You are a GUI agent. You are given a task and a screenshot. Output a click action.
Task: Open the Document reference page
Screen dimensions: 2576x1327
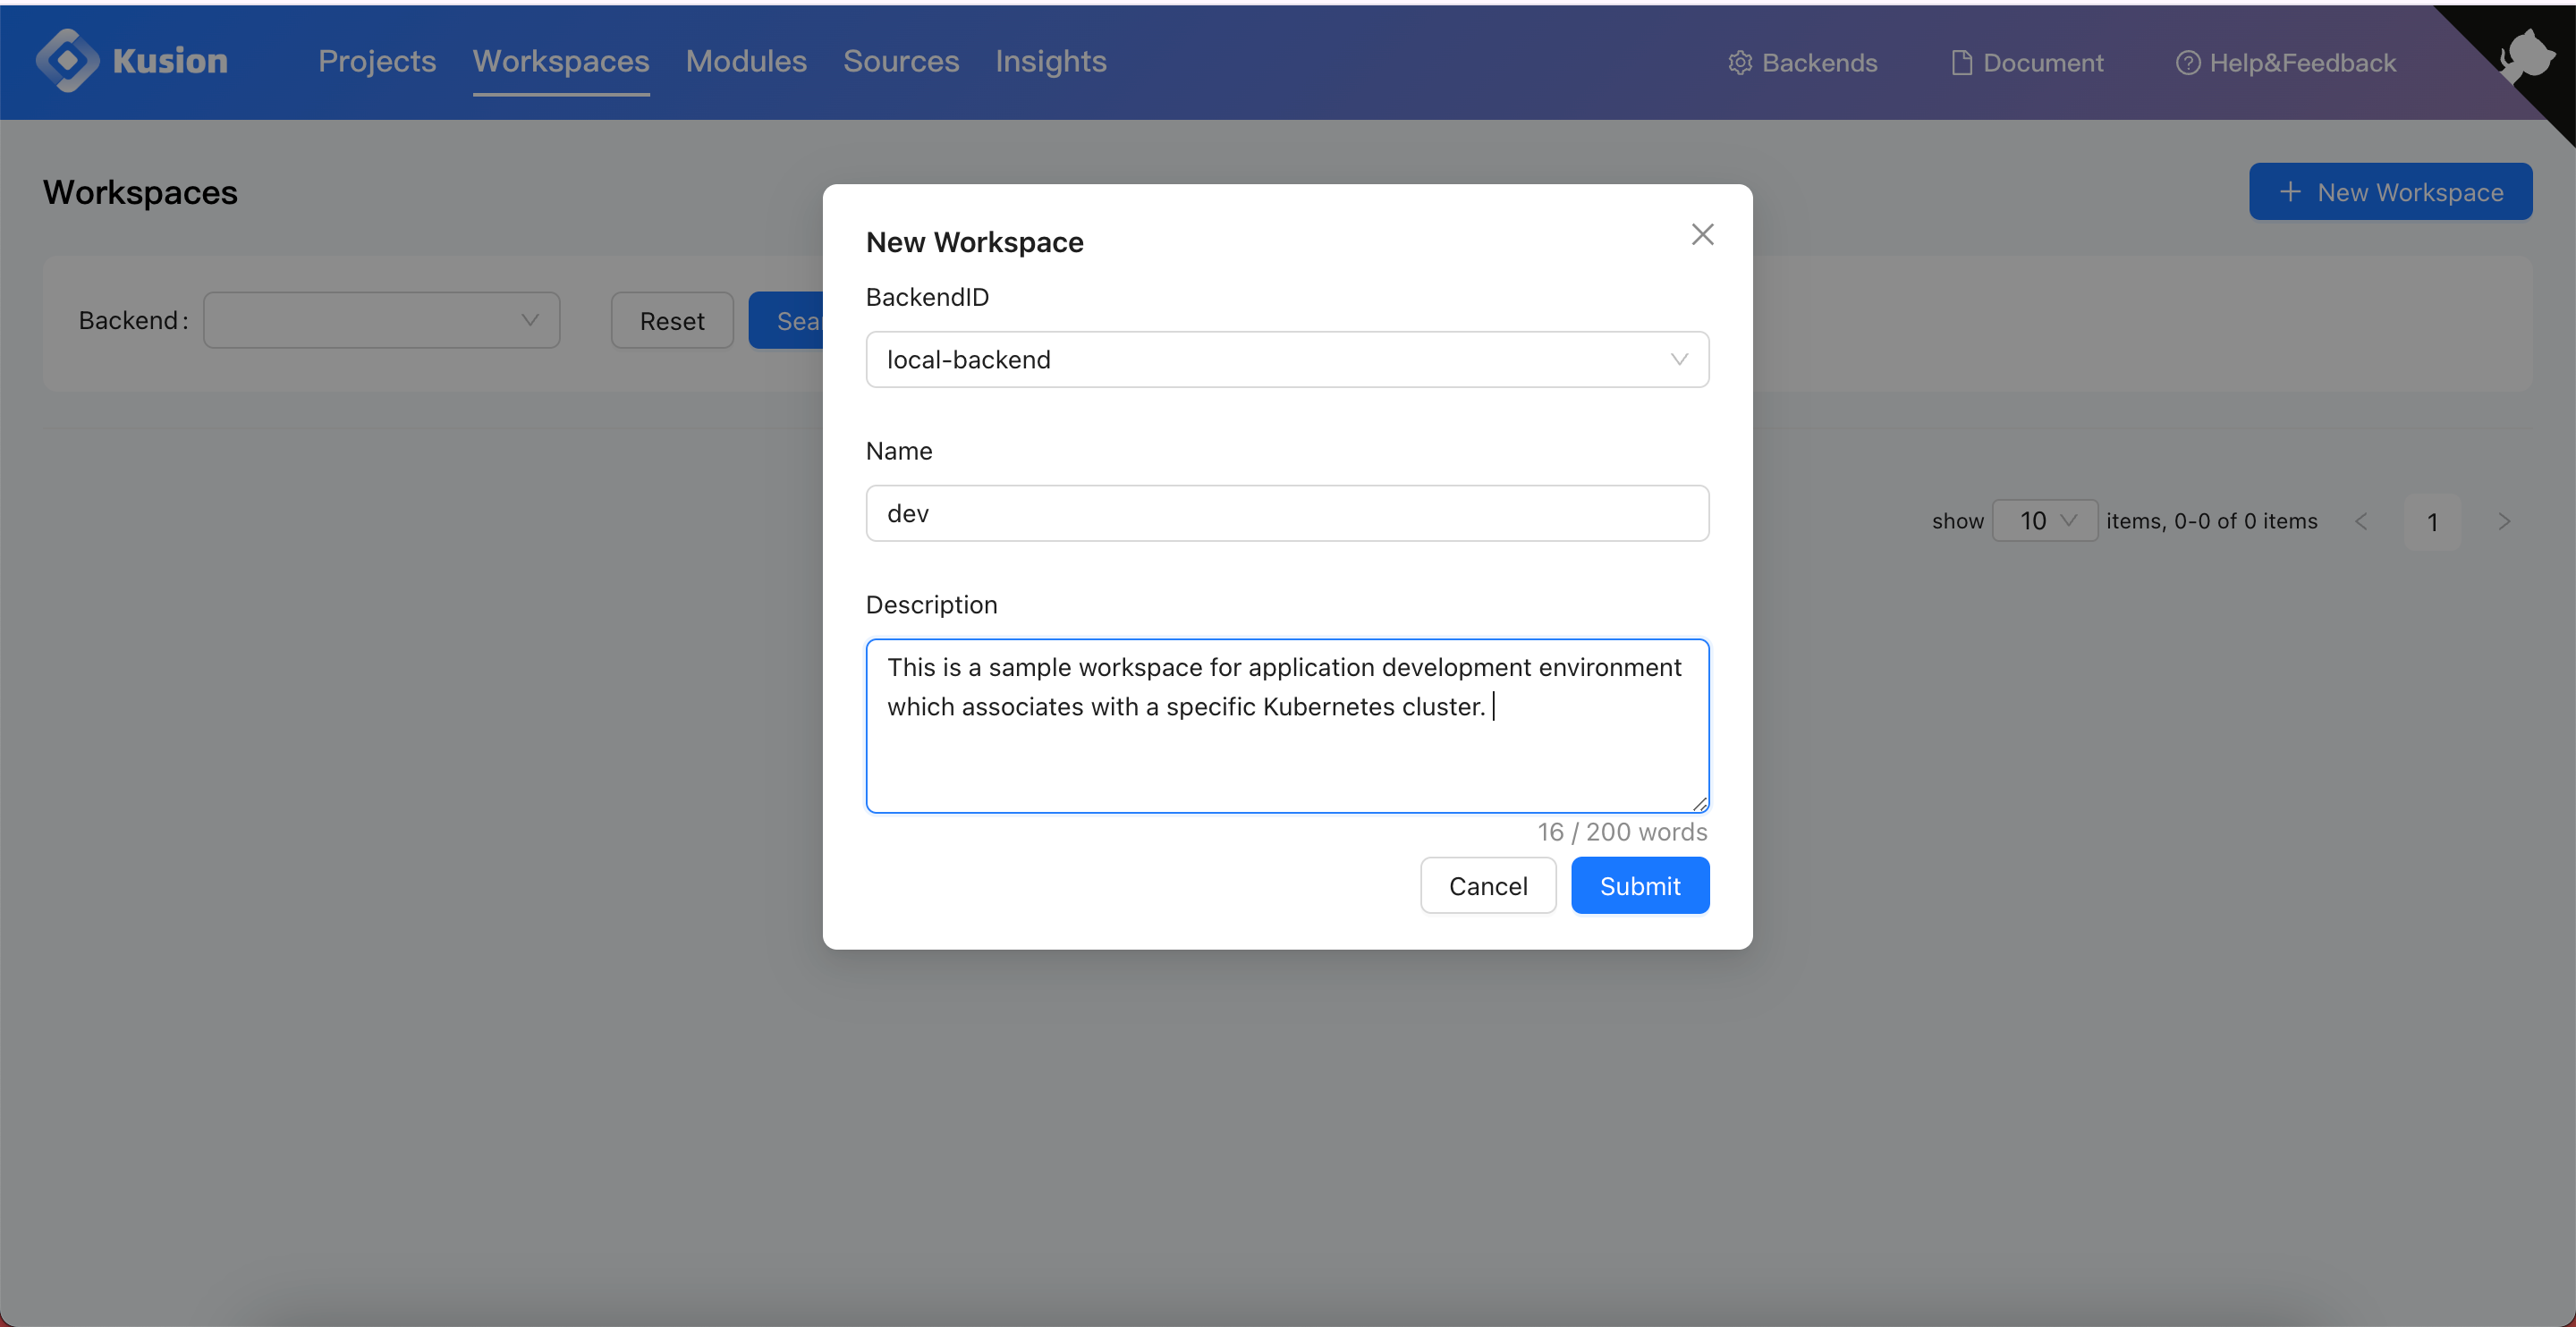[2024, 63]
